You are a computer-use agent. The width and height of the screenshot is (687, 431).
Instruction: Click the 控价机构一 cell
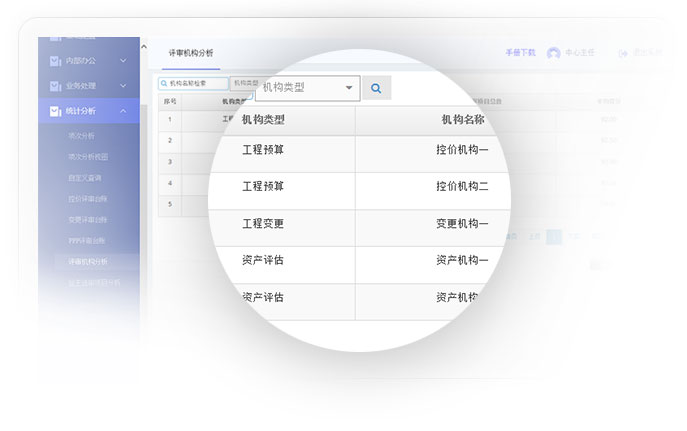point(462,150)
